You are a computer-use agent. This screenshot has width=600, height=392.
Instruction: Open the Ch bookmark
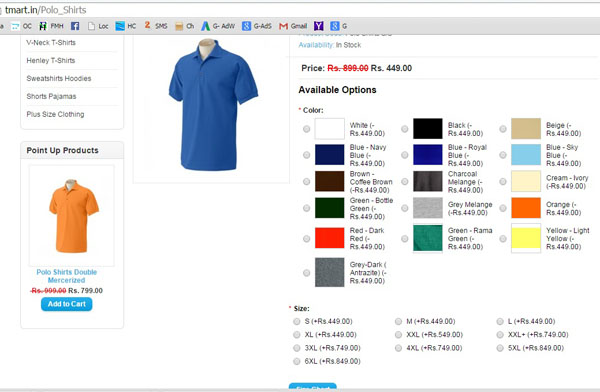(x=184, y=26)
